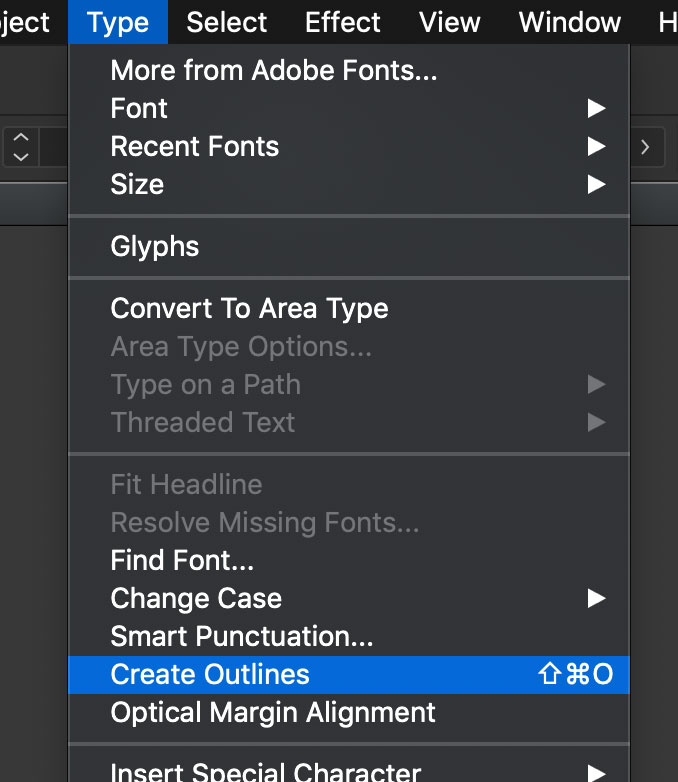This screenshot has width=678, height=782.
Task: Open the Glyphs panel
Action: 155,246
